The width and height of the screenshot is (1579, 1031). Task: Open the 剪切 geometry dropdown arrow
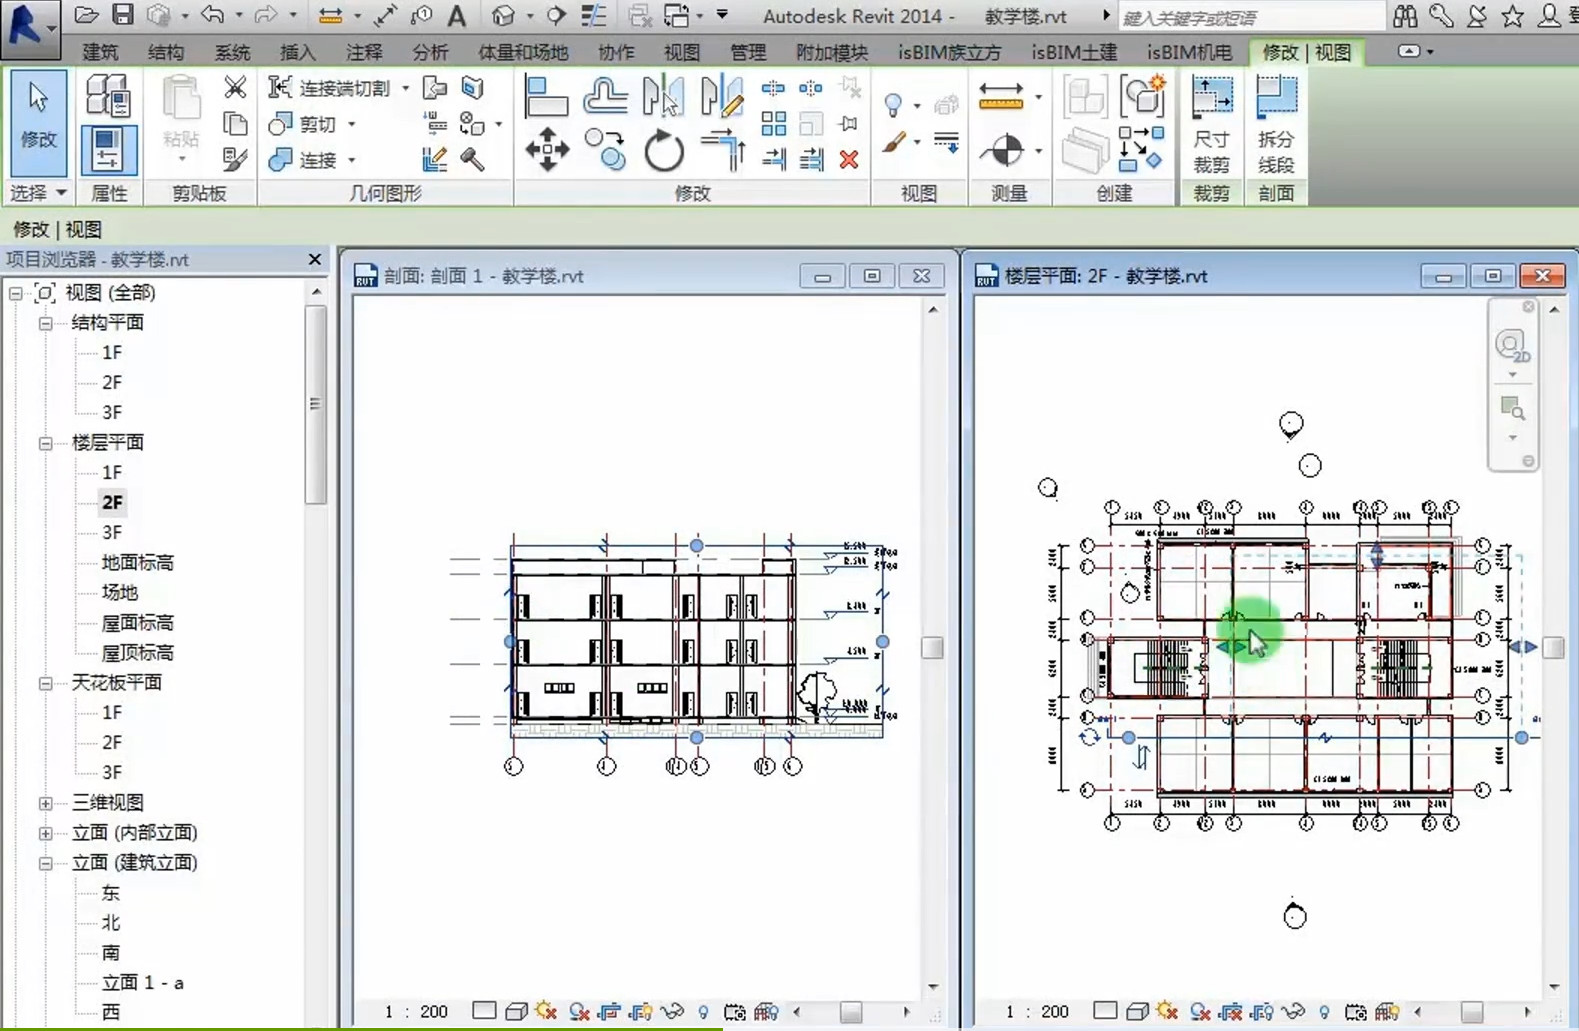point(352,124)
